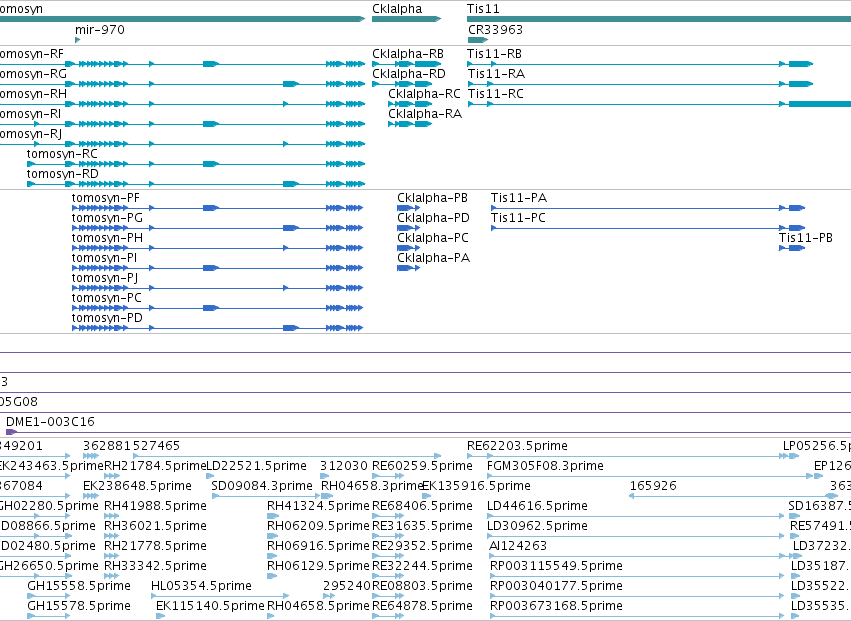This screenshot has width=851, height=621.
Task: Click the 312030 feature label
Action: (344, 466)
